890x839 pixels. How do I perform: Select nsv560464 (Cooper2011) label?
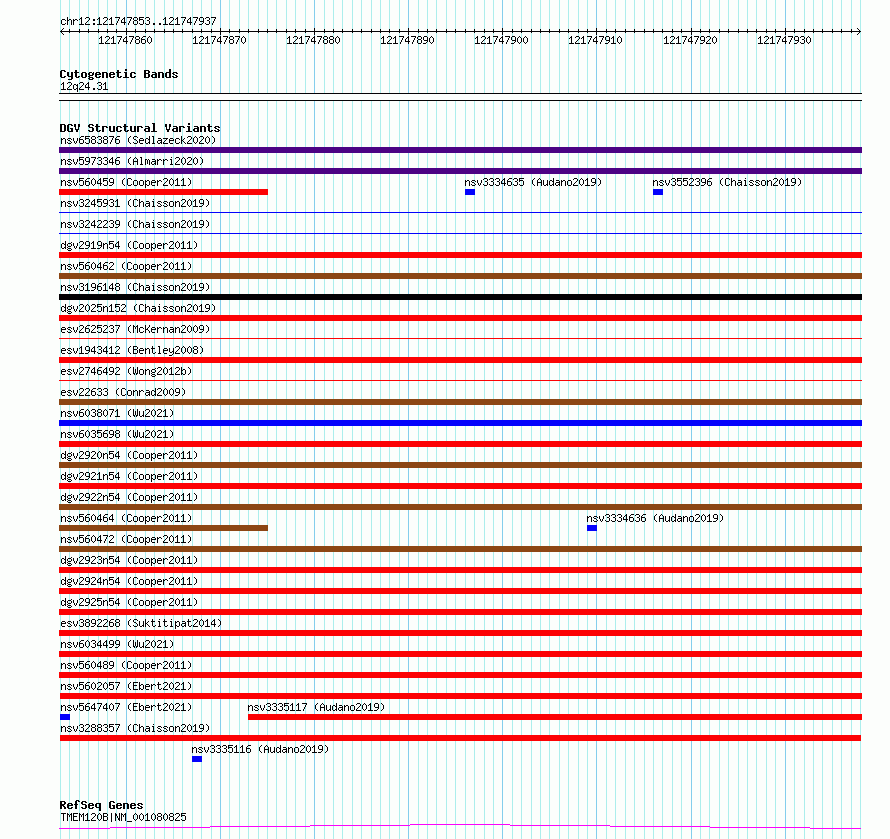pos(126,518)
